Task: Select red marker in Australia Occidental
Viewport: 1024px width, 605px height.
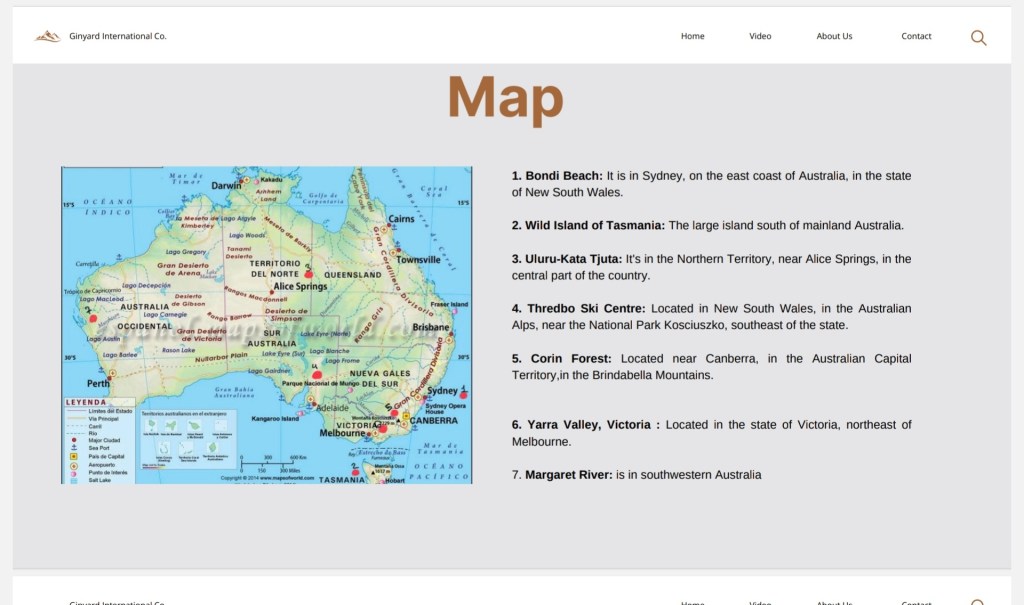Action: (x=93, y=318)
